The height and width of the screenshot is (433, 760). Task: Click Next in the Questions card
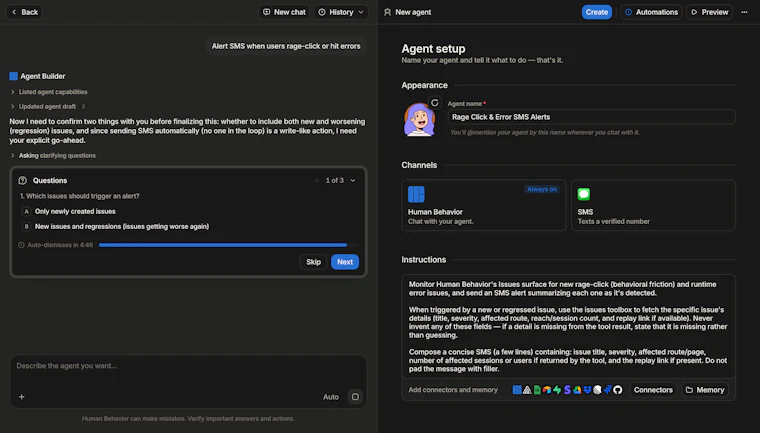(x=345, y=262)
